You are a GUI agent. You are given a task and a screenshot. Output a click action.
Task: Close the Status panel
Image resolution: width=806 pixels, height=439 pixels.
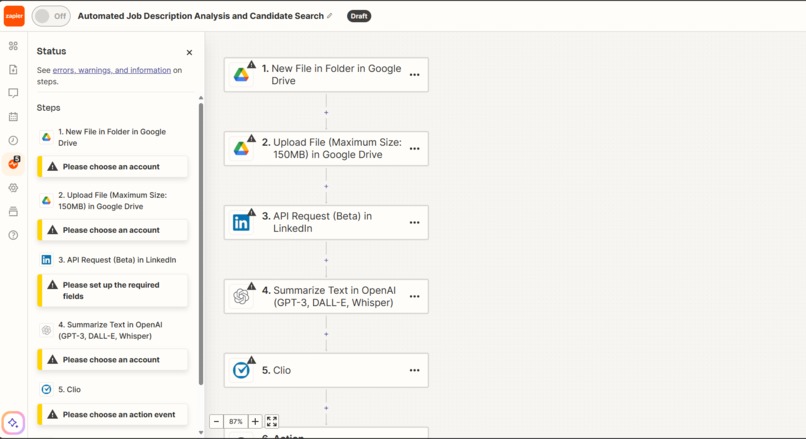click(x=189, y=52)
